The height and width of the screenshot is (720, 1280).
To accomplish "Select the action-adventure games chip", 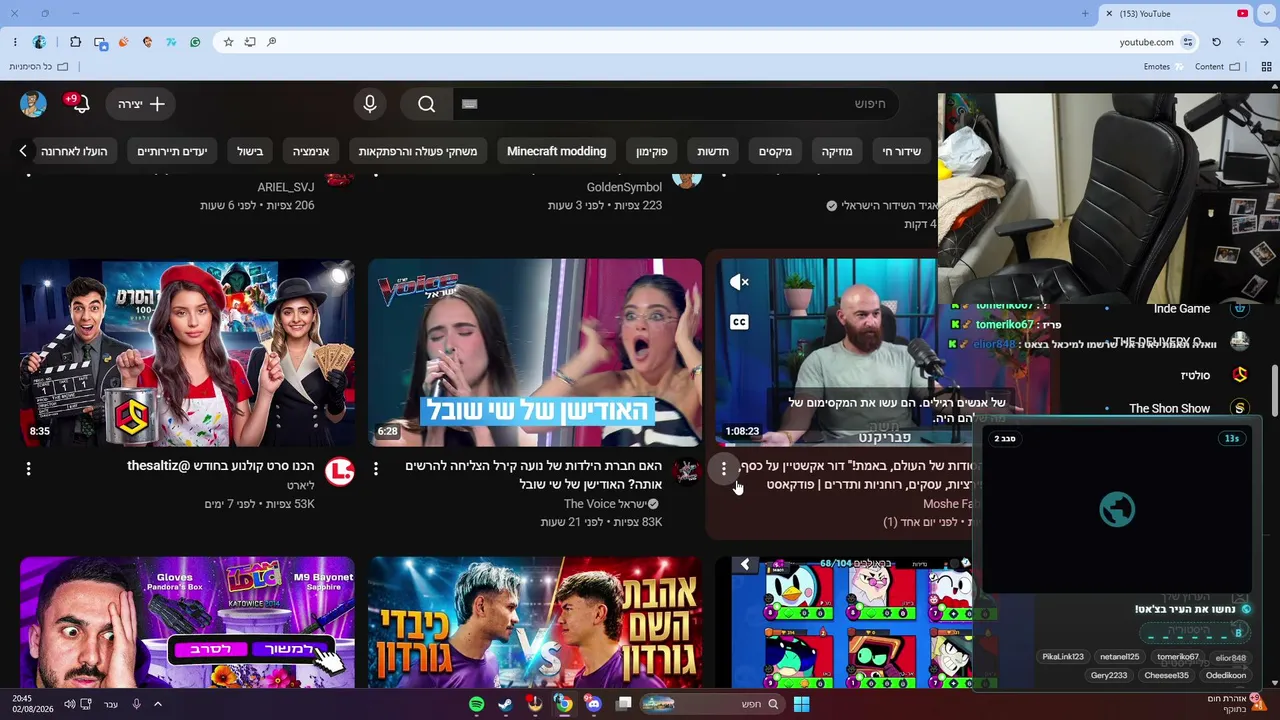I will pyautogui.click(x=418, y=152).
